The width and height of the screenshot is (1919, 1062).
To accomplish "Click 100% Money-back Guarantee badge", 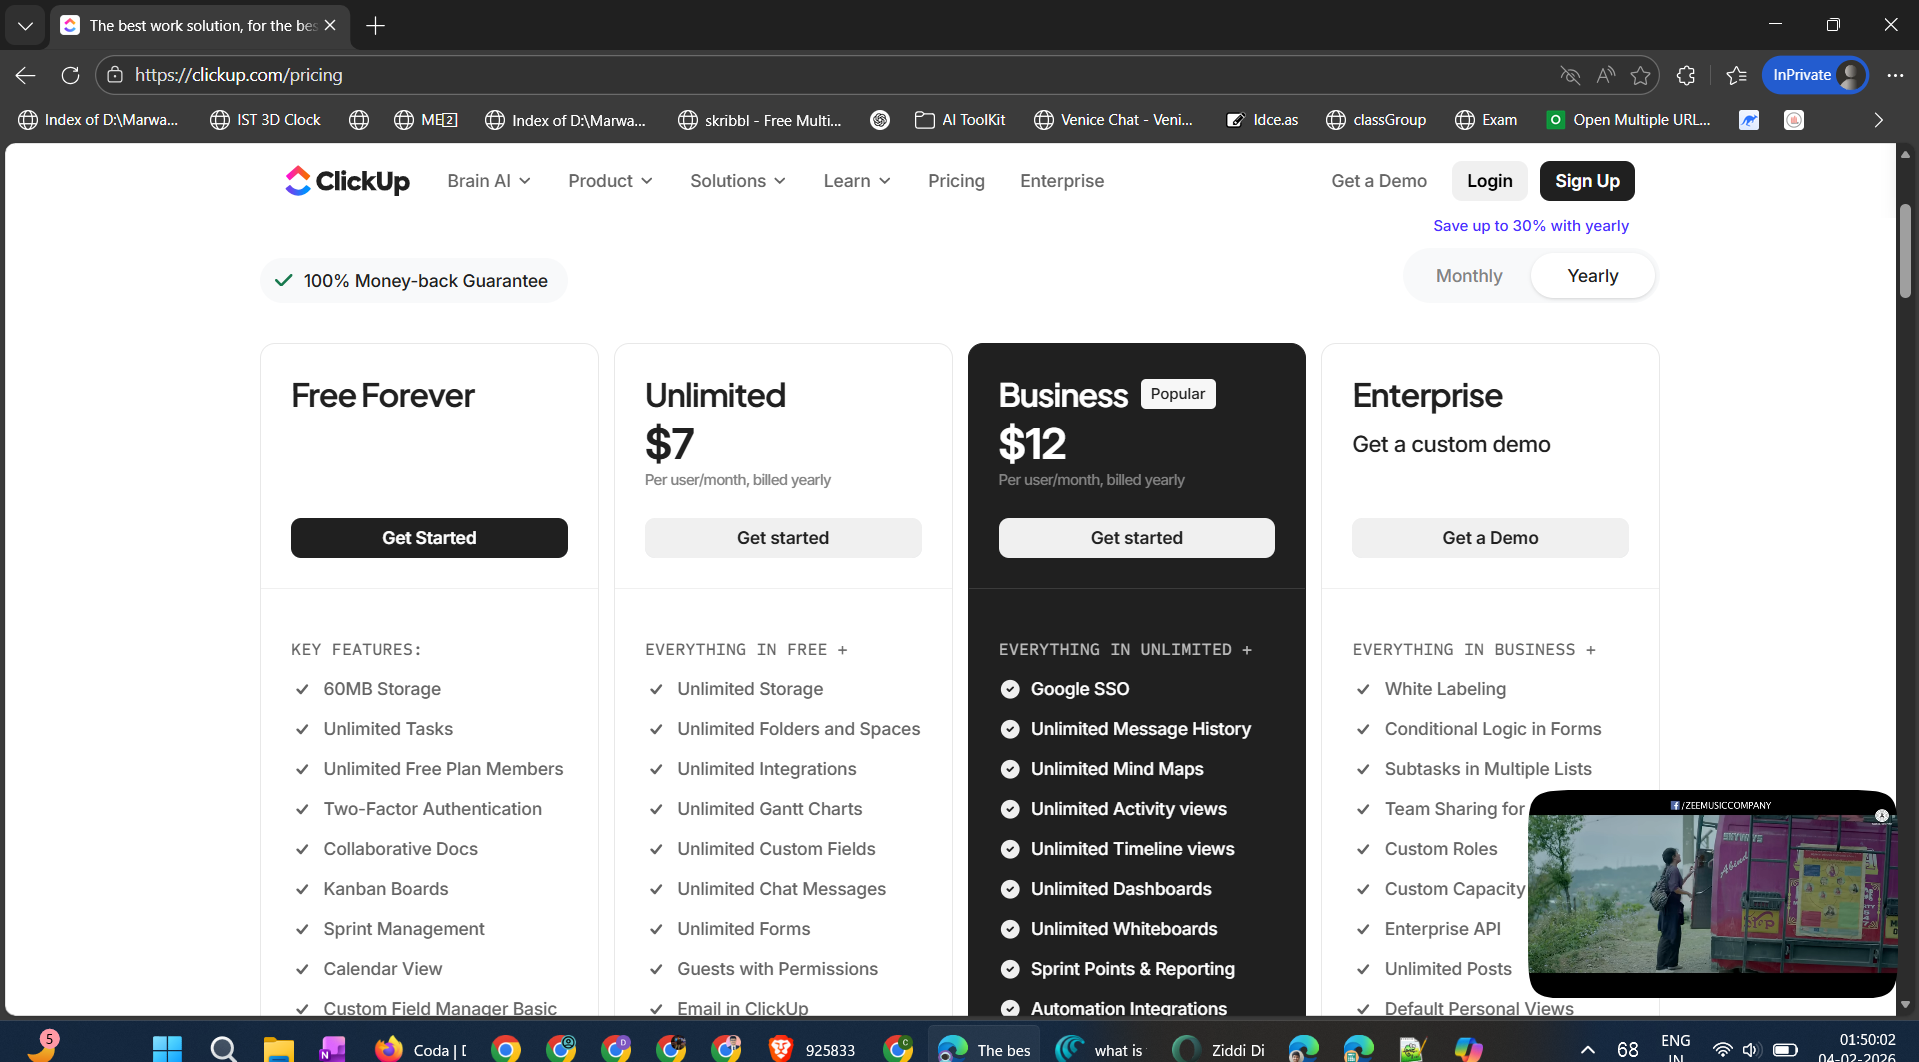I will point(413,281).
